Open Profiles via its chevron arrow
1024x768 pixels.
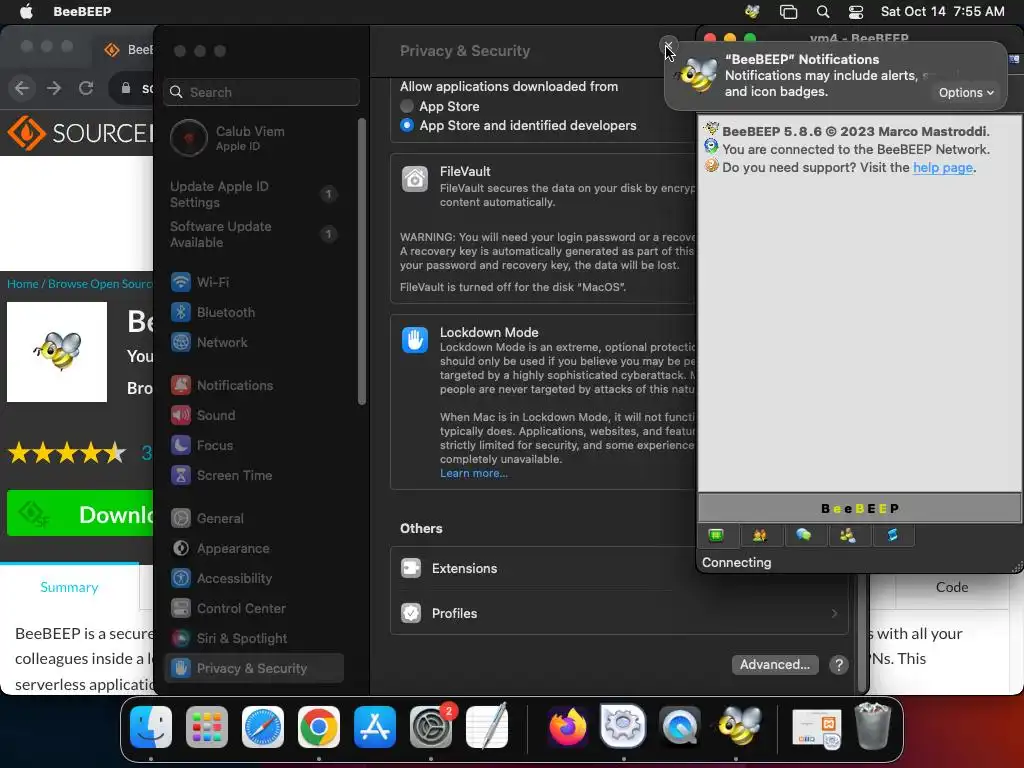(834, 613)
